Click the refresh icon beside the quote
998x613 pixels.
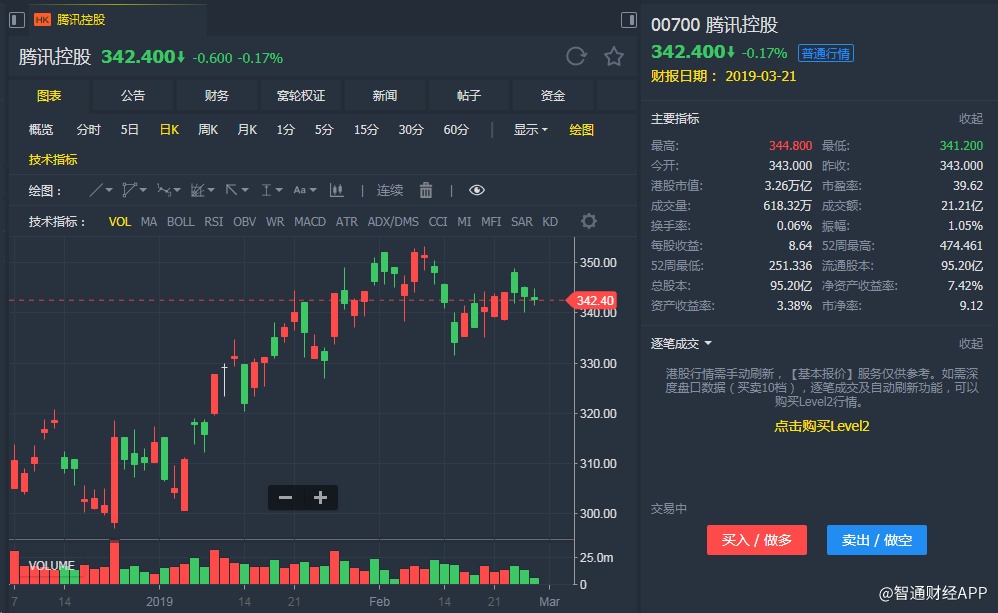tap(576, 57)
